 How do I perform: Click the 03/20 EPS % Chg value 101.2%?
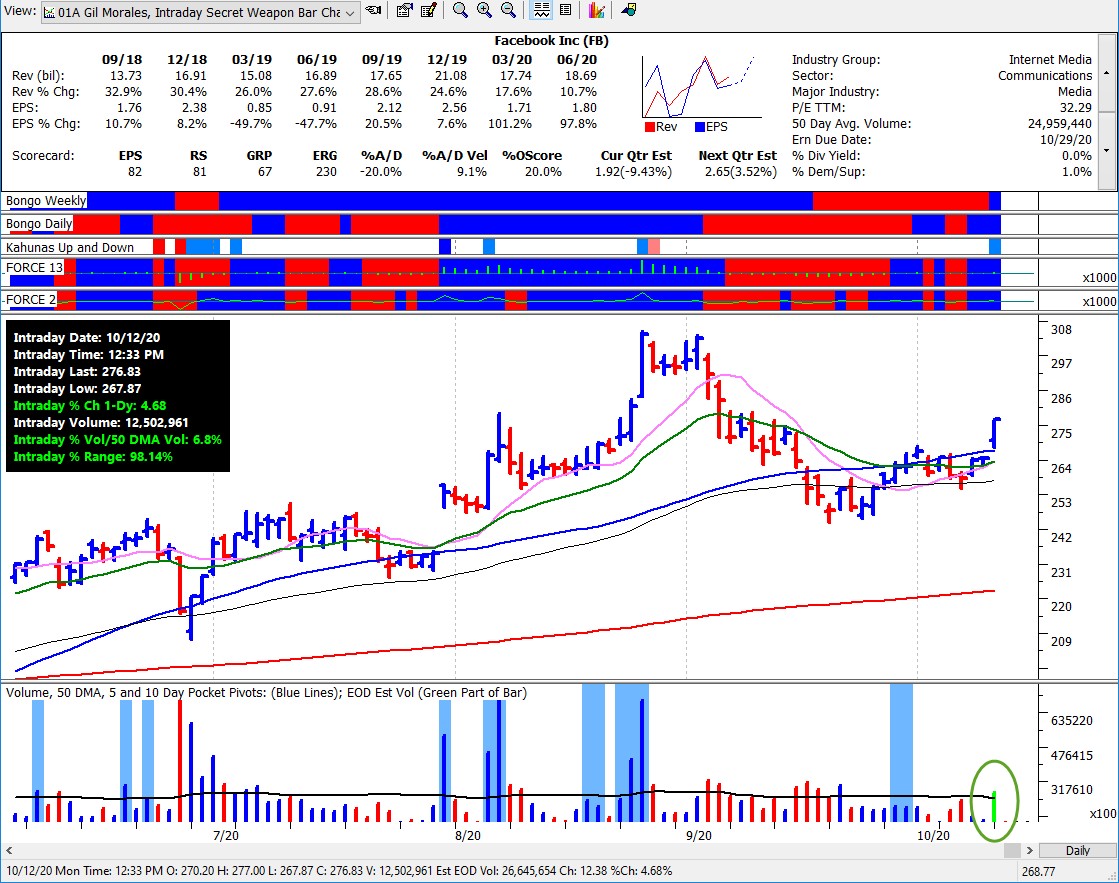click(x=510, y=123)
